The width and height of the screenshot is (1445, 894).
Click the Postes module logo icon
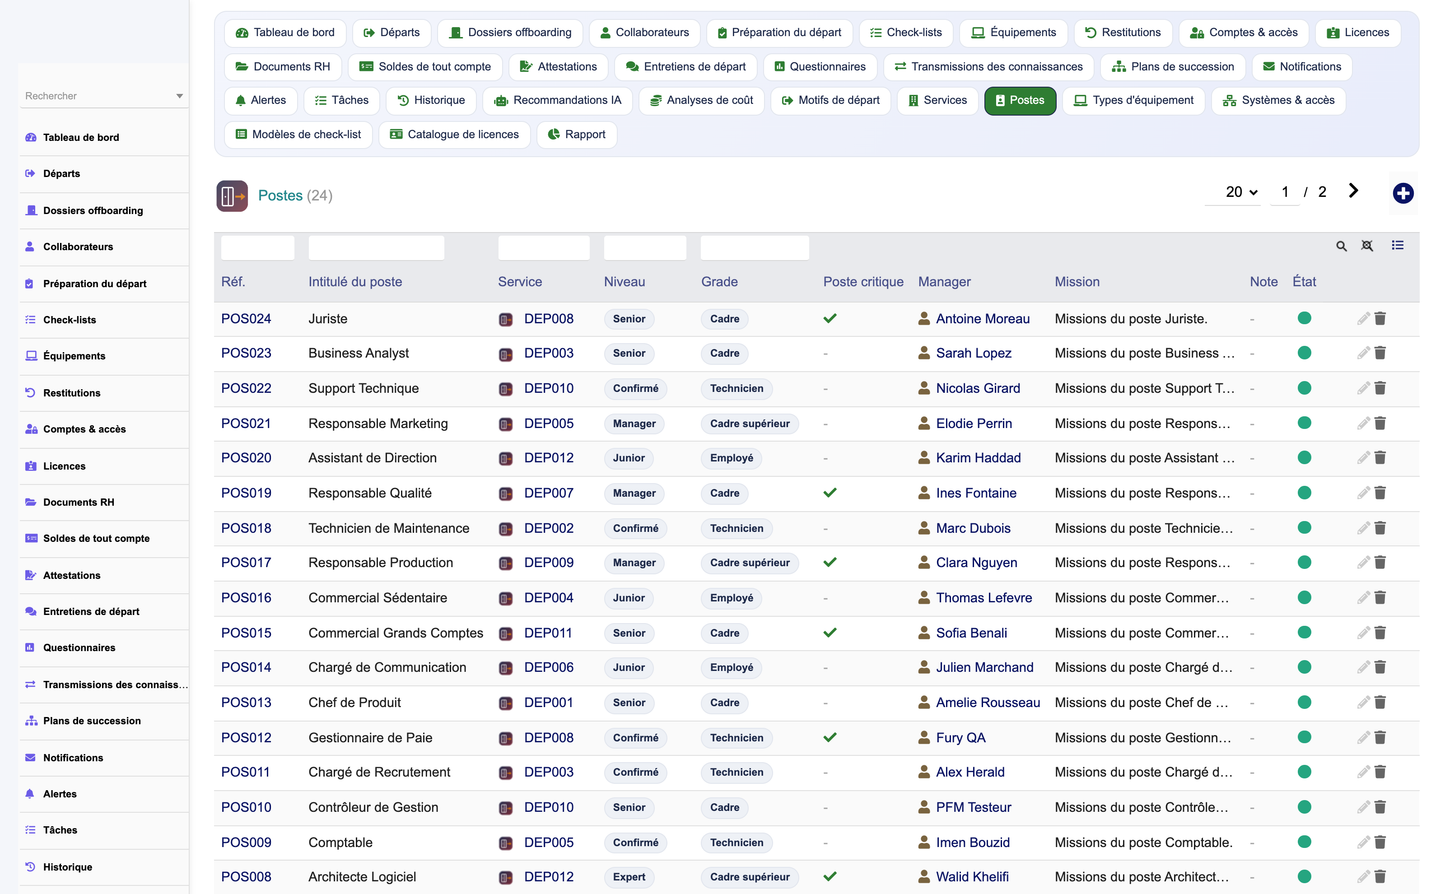(232, 196)
